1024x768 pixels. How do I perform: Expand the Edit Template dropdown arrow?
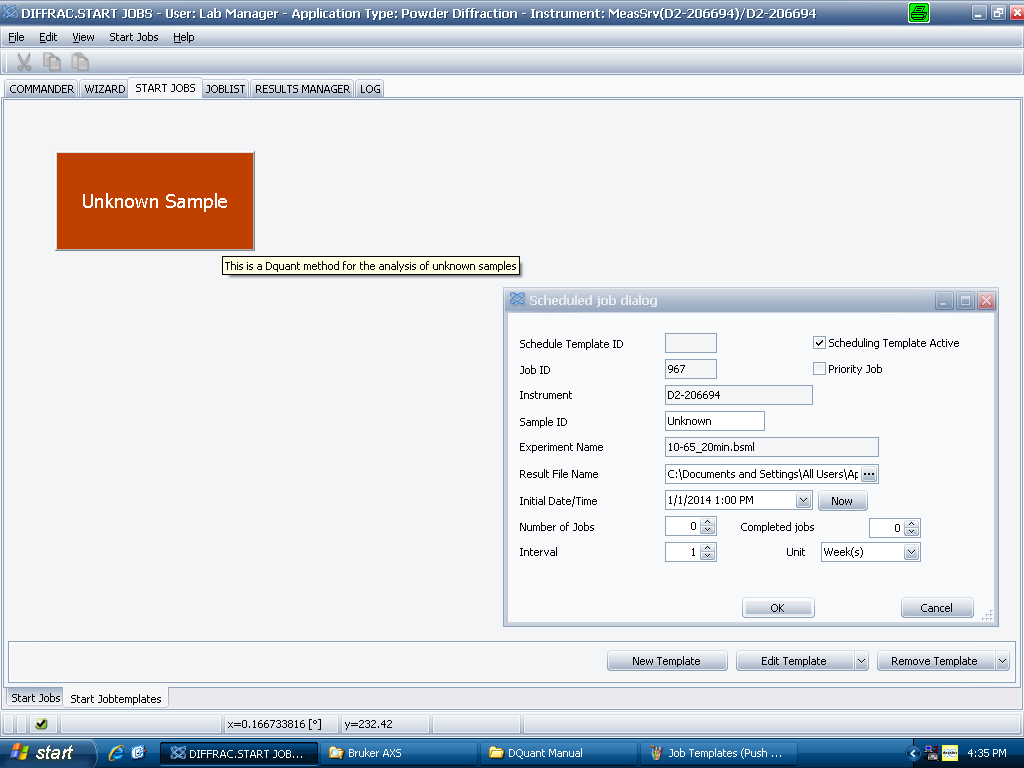(861, 661)
